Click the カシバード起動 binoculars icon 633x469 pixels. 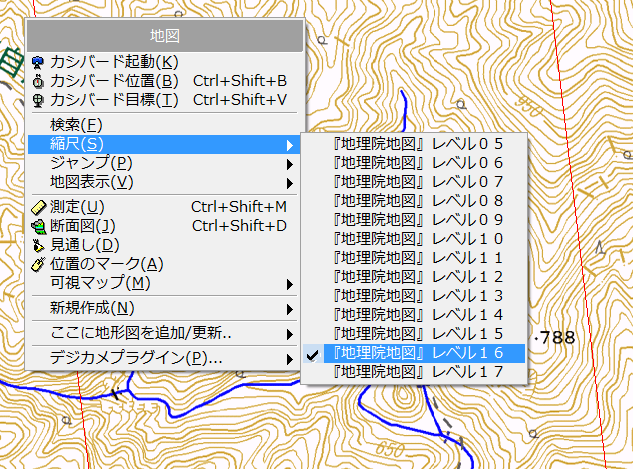coord(38,63)
